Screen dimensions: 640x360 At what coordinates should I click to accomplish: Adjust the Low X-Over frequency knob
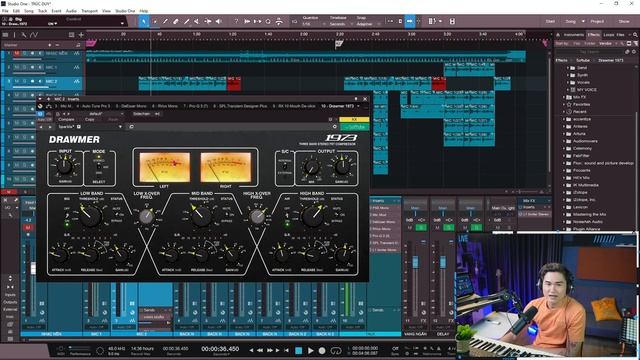coord(146,216)
